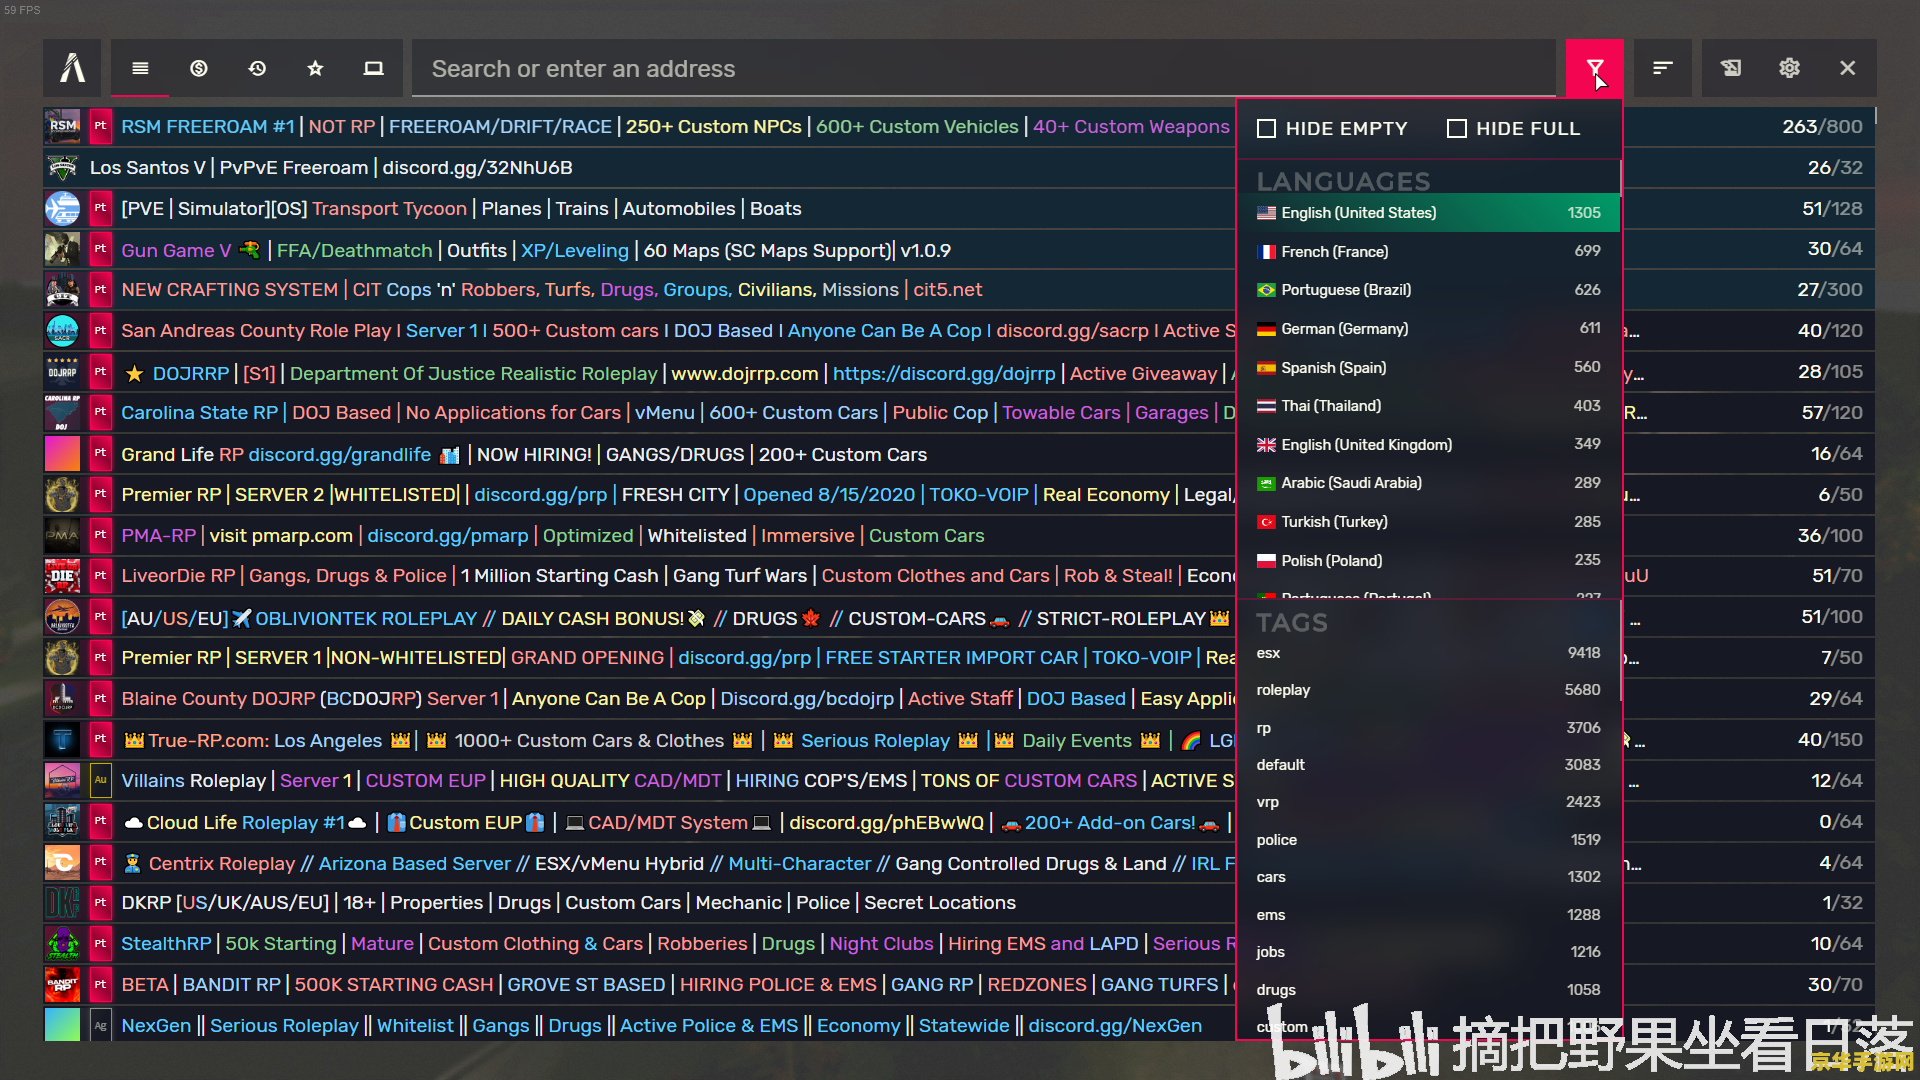Filter by the drugs tag

point(1428,990)
